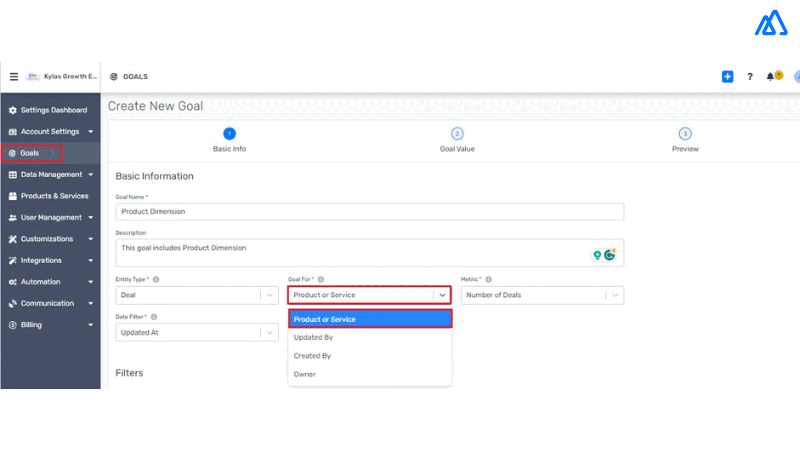
Task: Open Products & Services in sidebar
Action: (54, 196)
